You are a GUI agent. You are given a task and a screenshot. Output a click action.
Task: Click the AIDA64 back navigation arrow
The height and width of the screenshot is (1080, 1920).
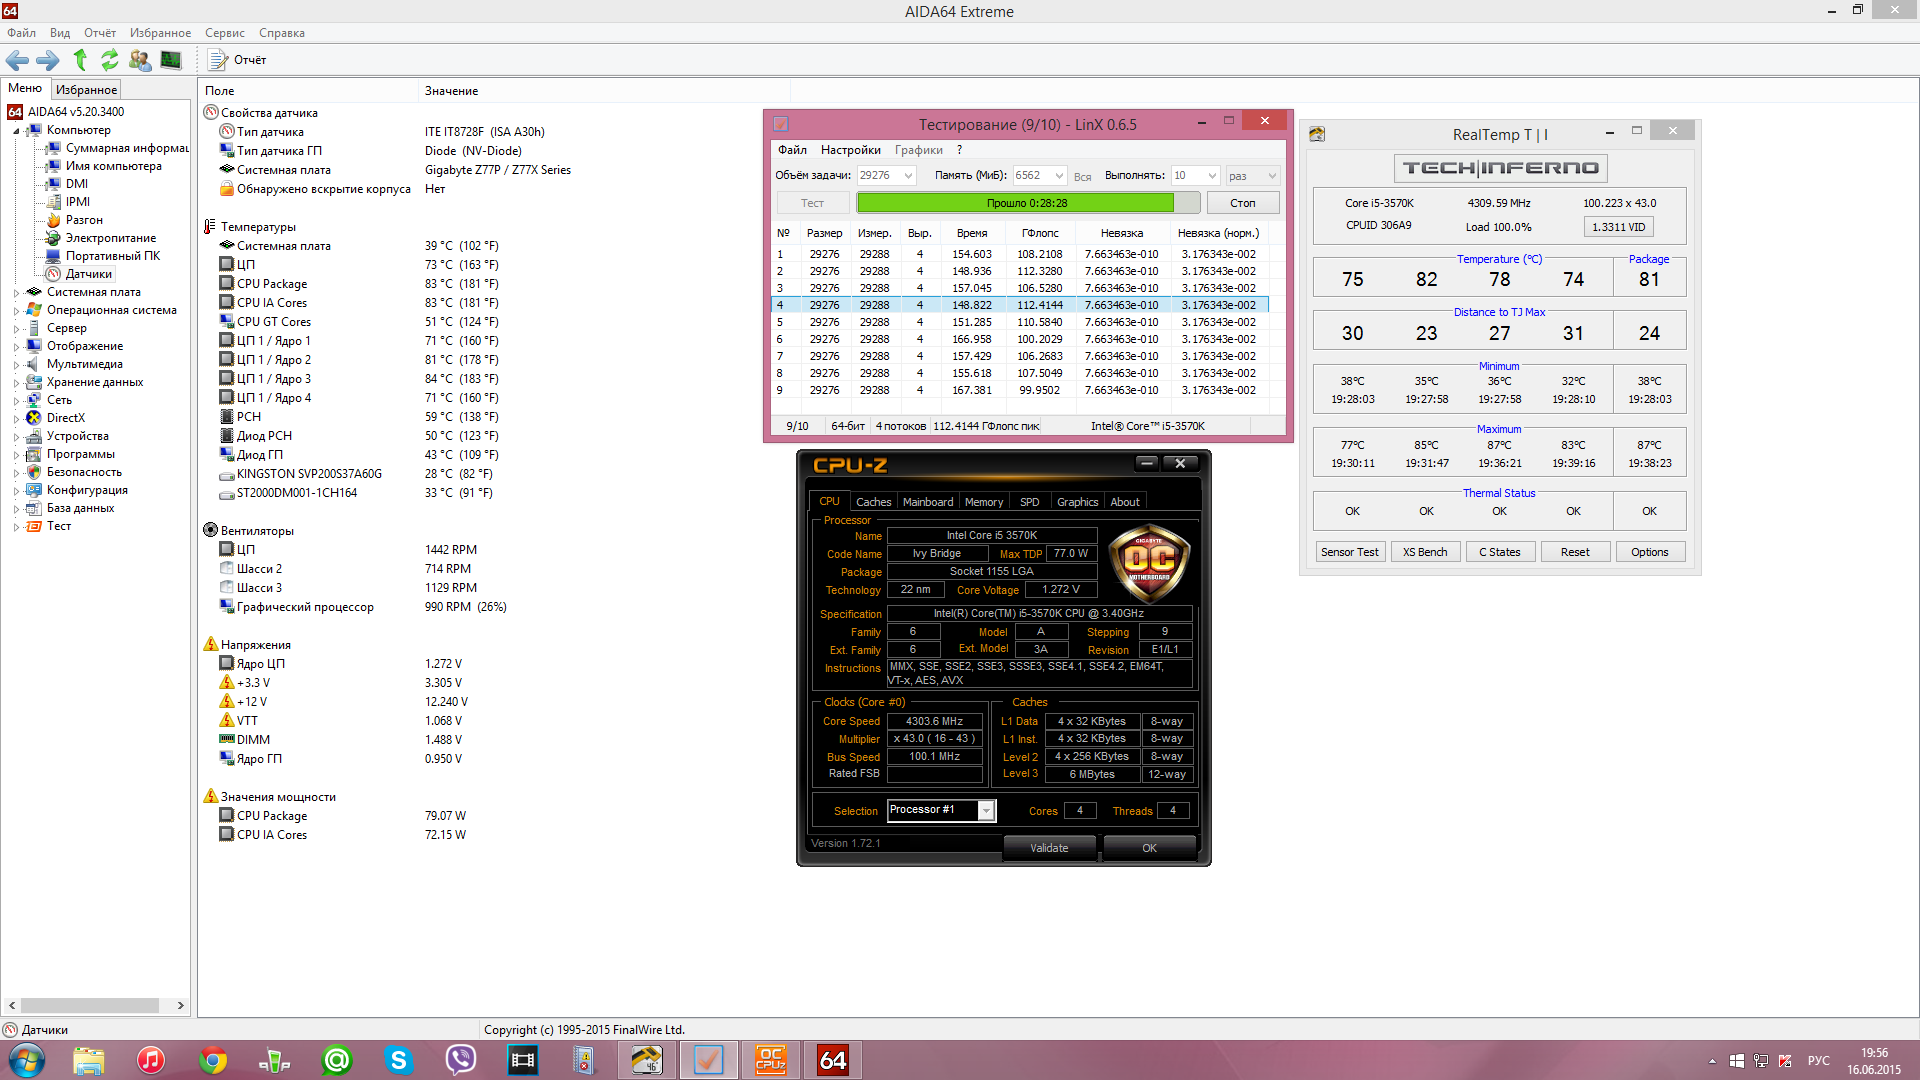[x=17, y=60]
